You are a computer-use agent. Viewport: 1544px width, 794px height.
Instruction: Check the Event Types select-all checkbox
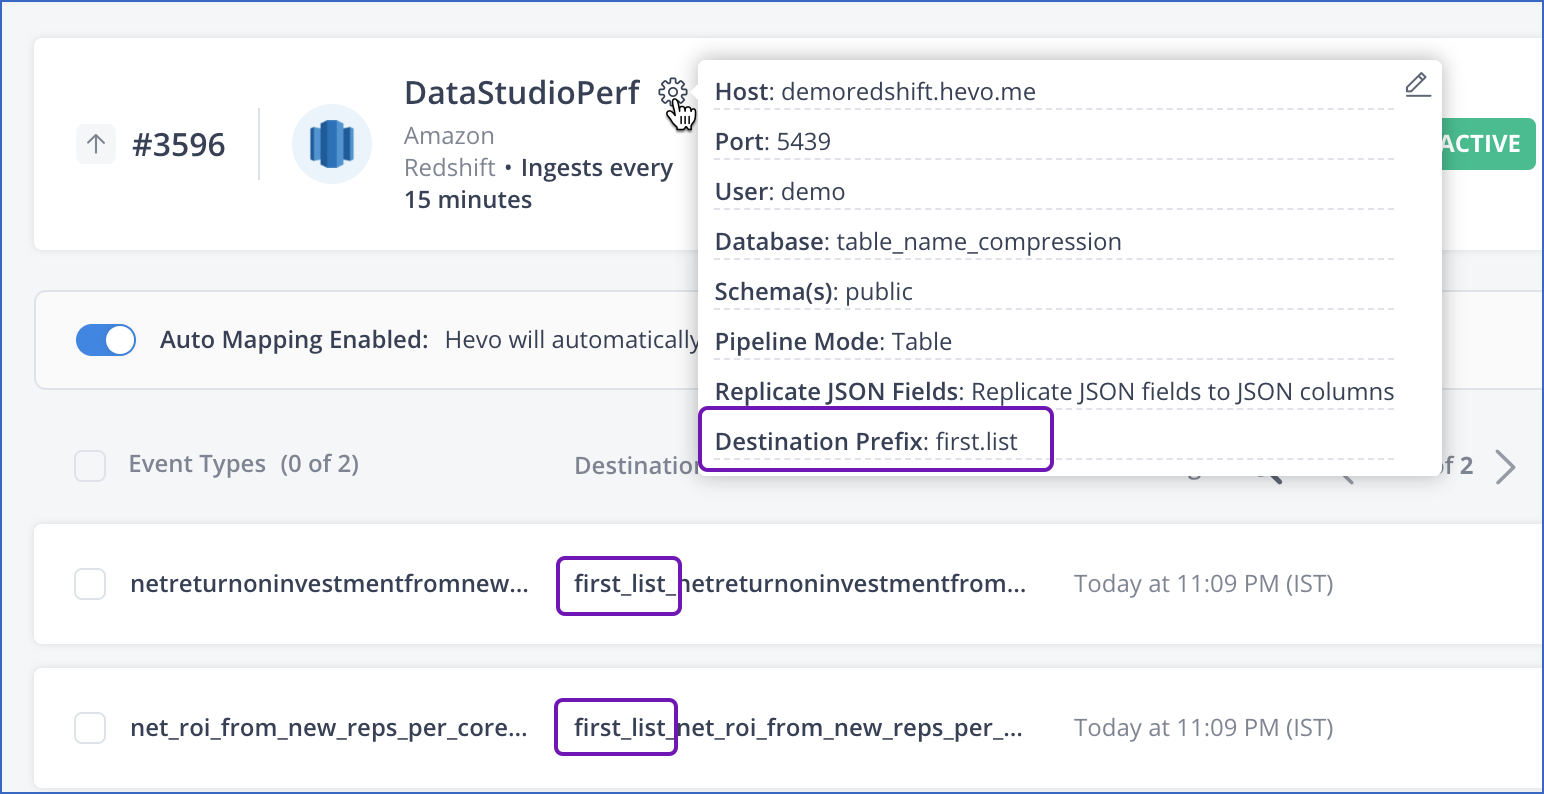90,465
